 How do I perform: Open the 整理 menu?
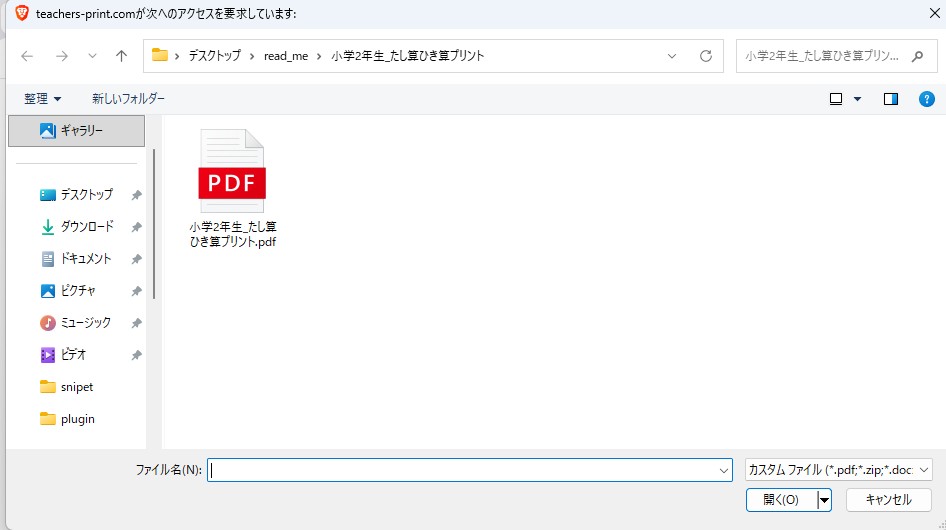(x=42, y=98)
